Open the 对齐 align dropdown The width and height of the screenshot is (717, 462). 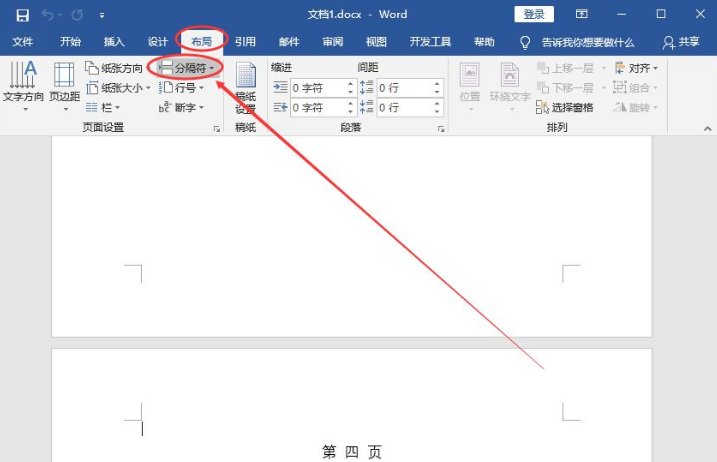(x=637, y=68)
